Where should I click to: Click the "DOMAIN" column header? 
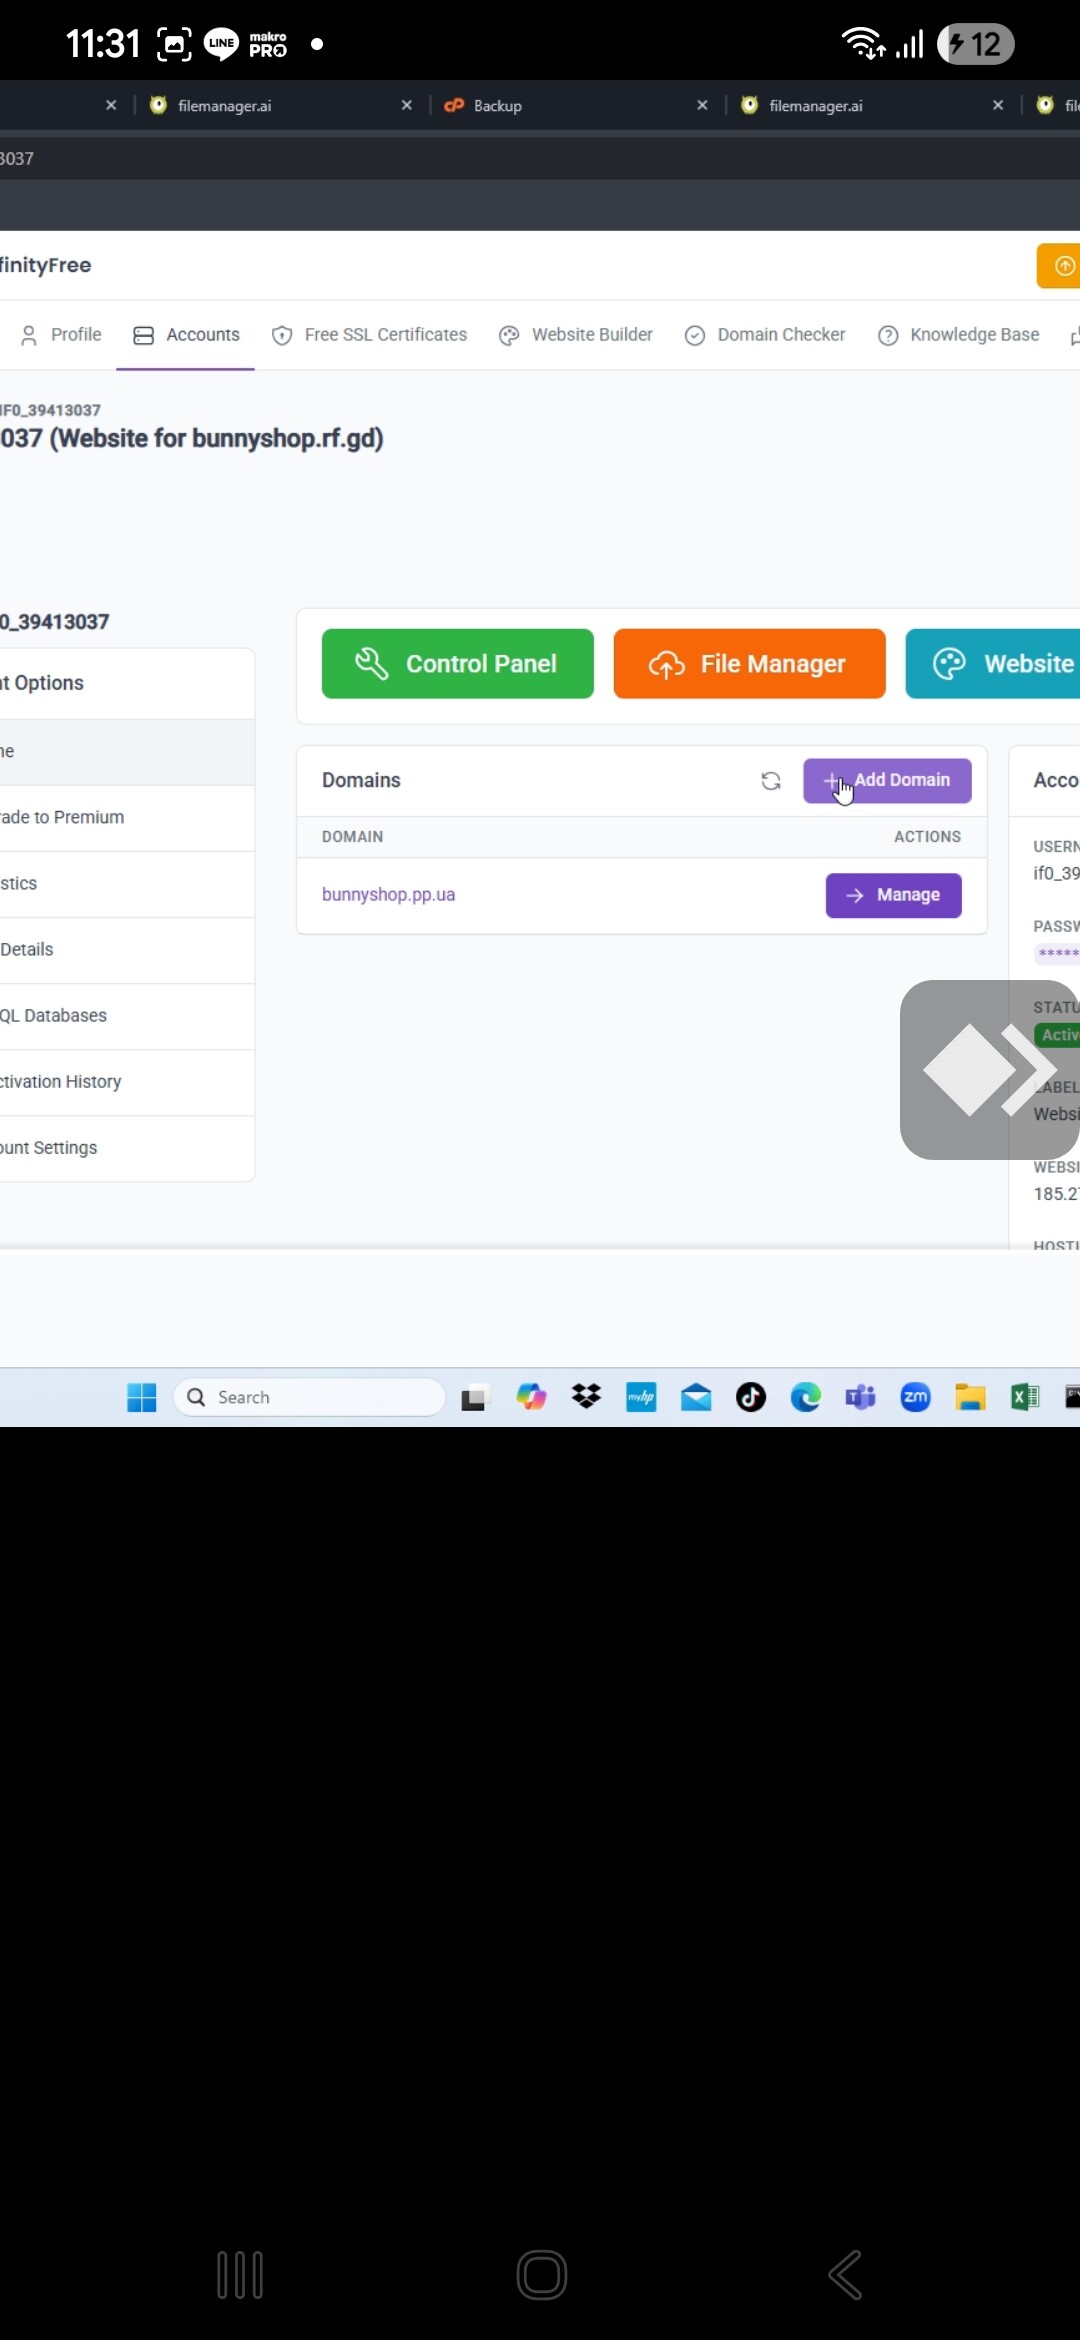[352, 837]
